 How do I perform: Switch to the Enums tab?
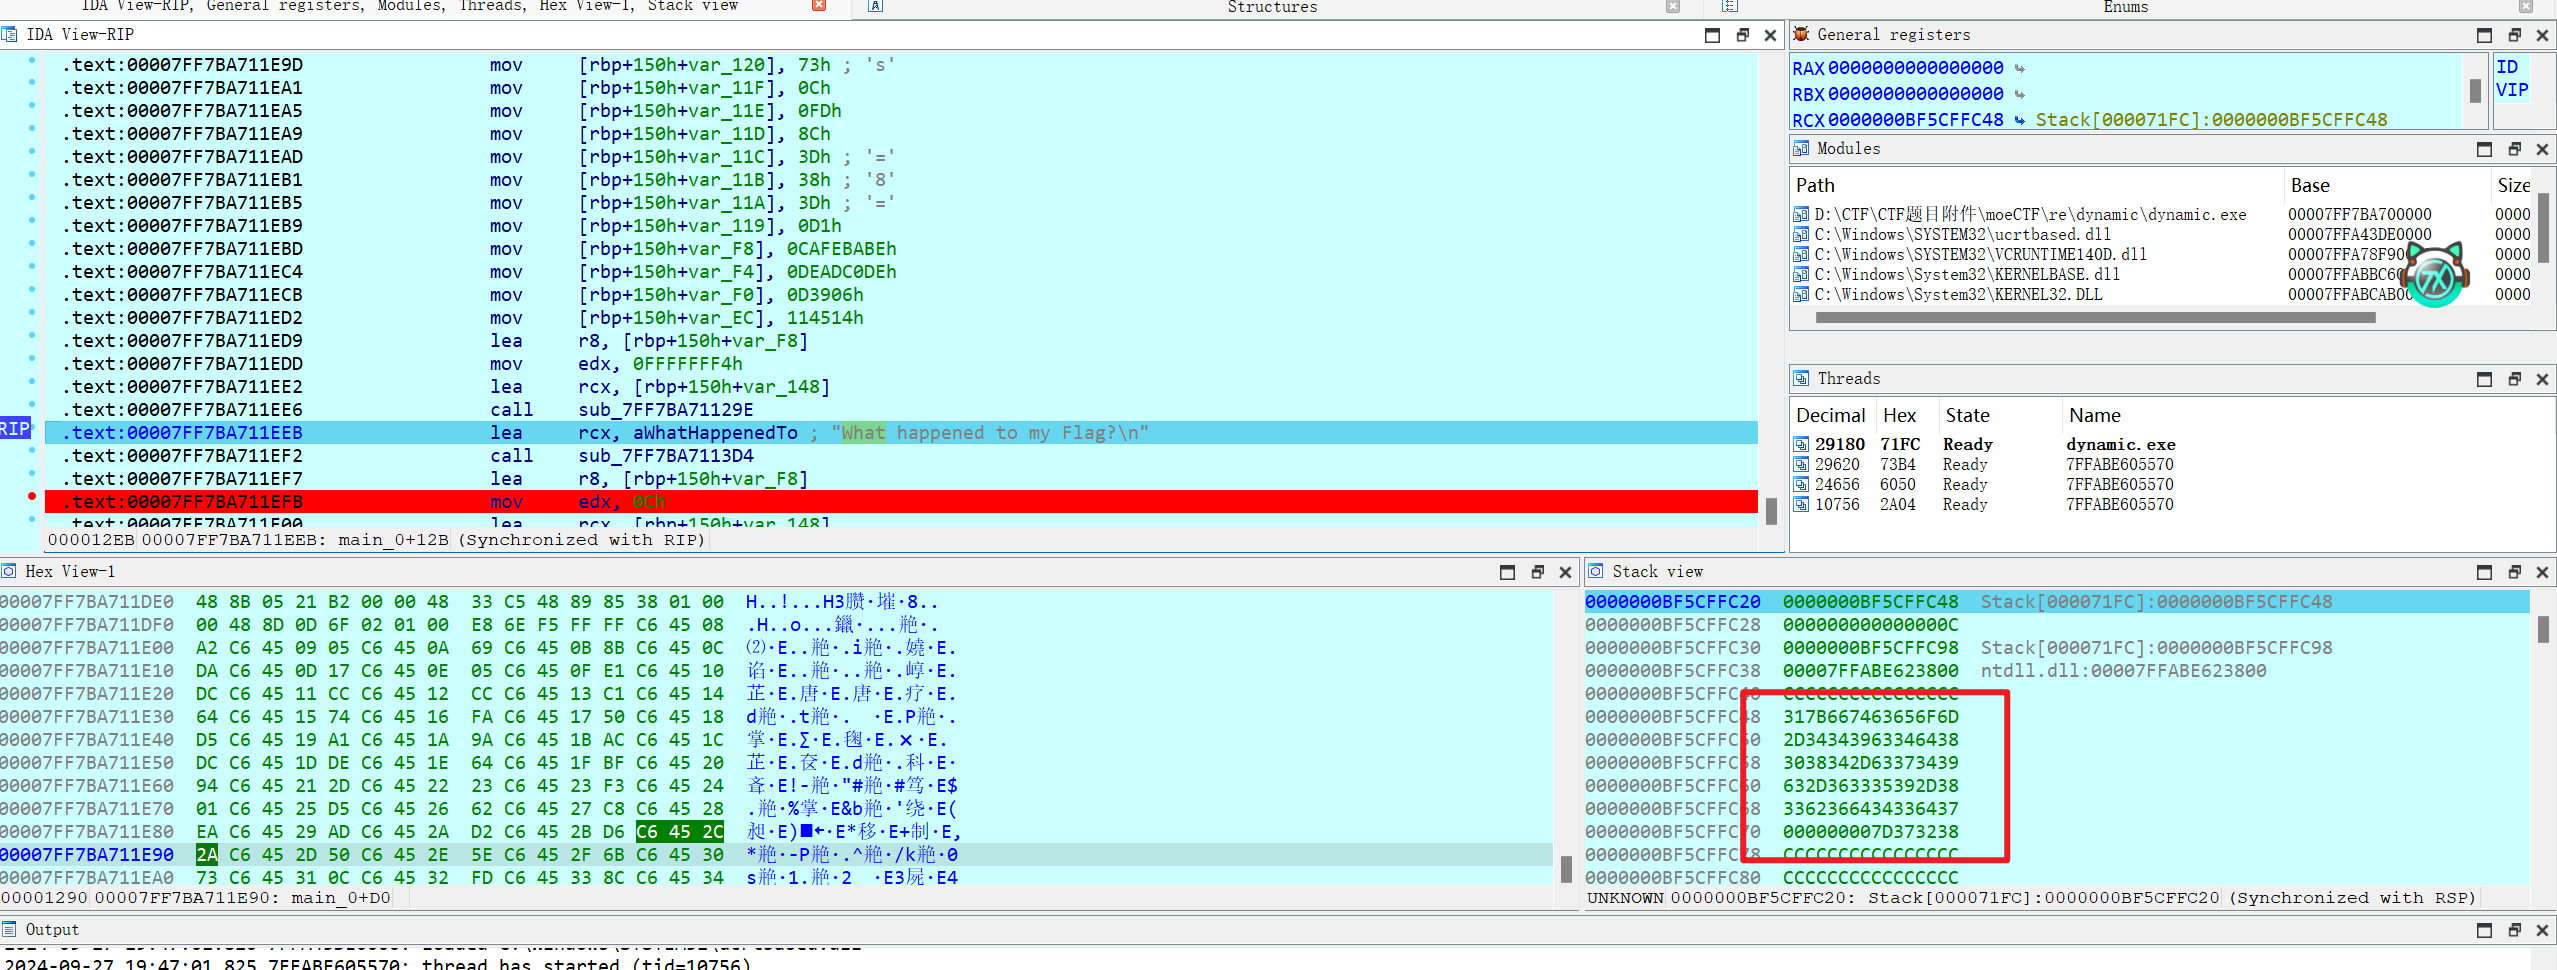click(x=2125, y=7)
